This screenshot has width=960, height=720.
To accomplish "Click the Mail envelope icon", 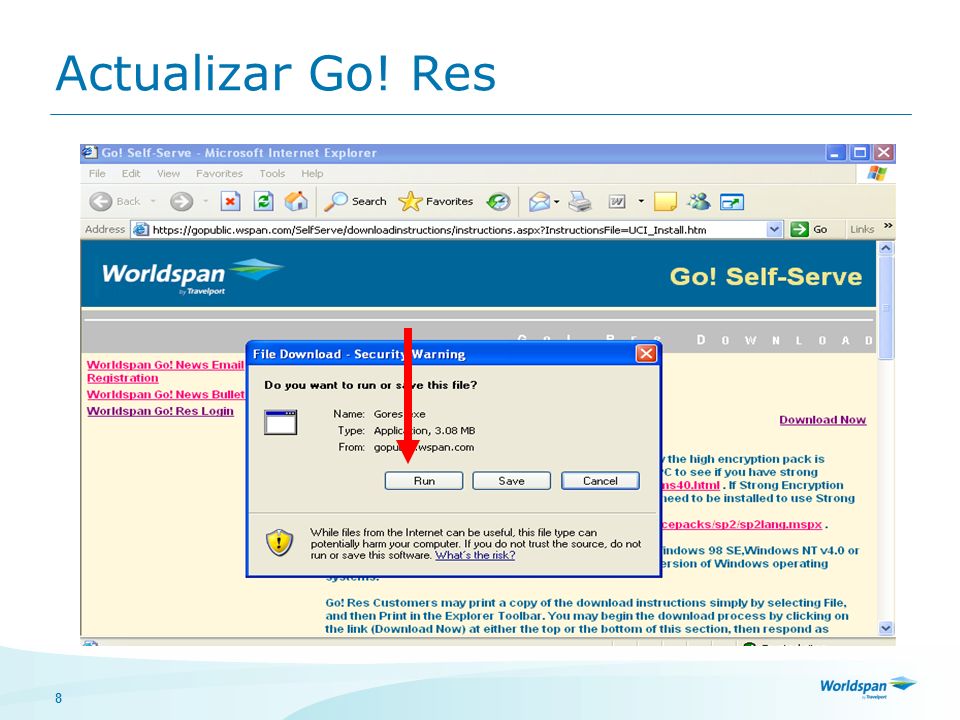I will pos(539,201).
